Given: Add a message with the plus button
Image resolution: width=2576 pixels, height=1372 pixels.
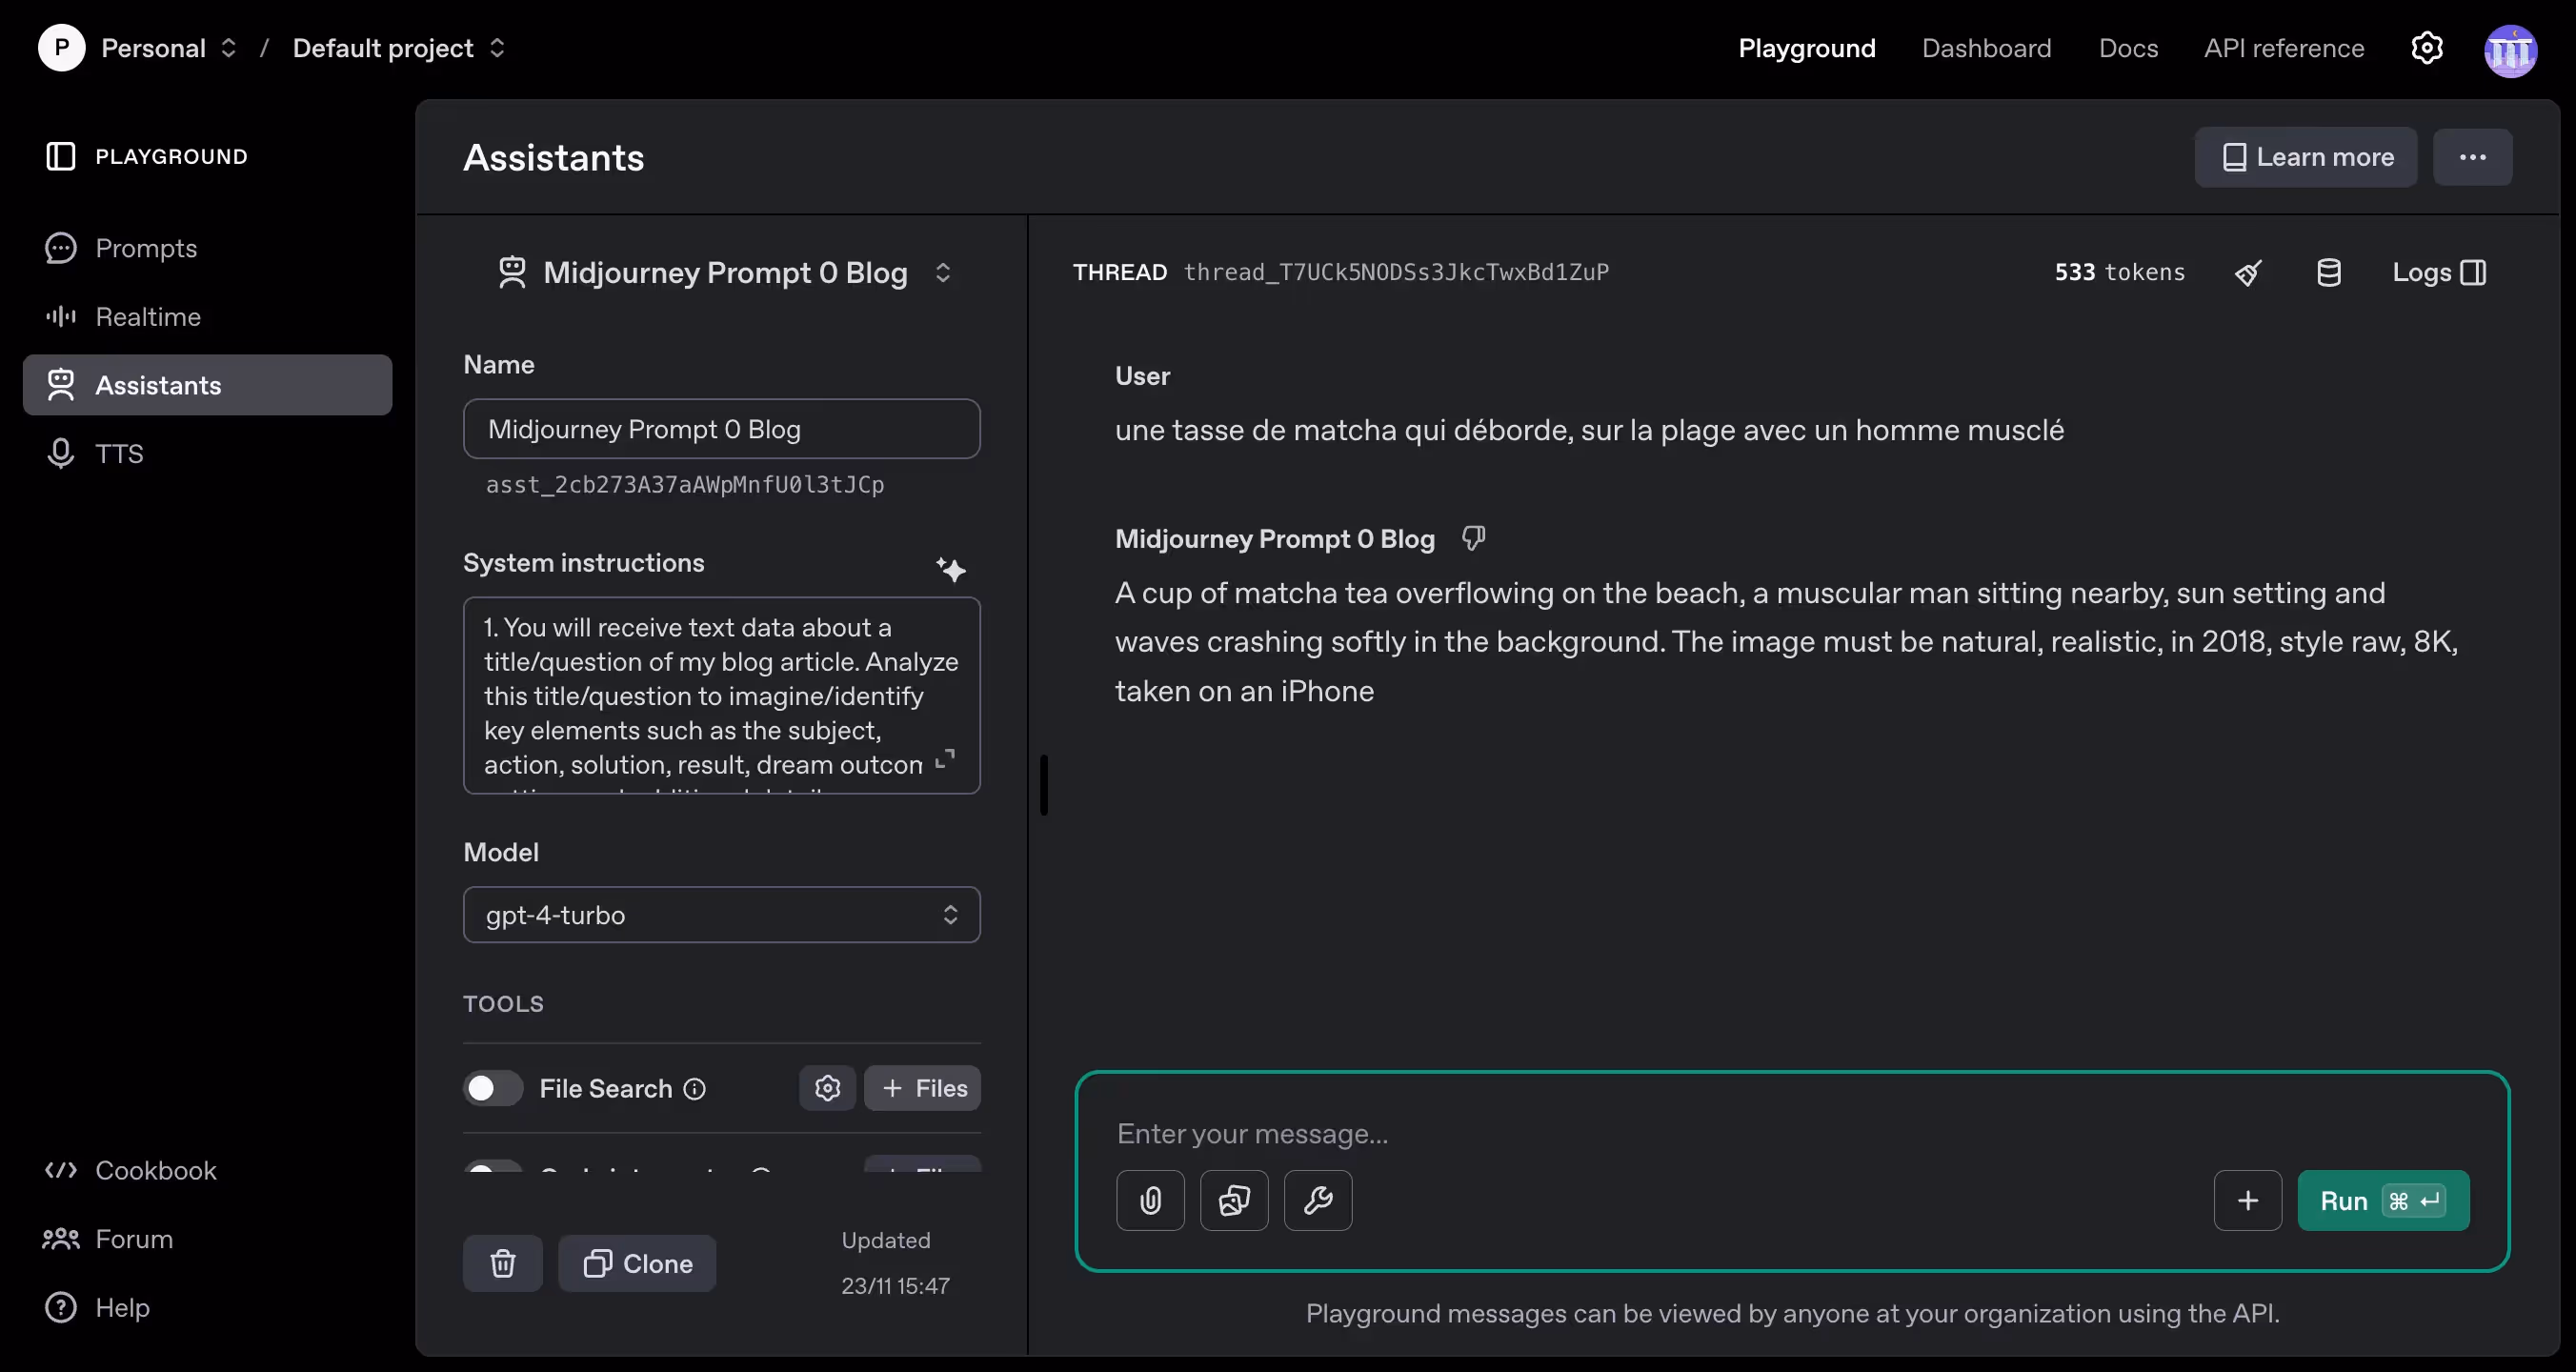Looking at the screenshot, I should coord(2247,1200).
